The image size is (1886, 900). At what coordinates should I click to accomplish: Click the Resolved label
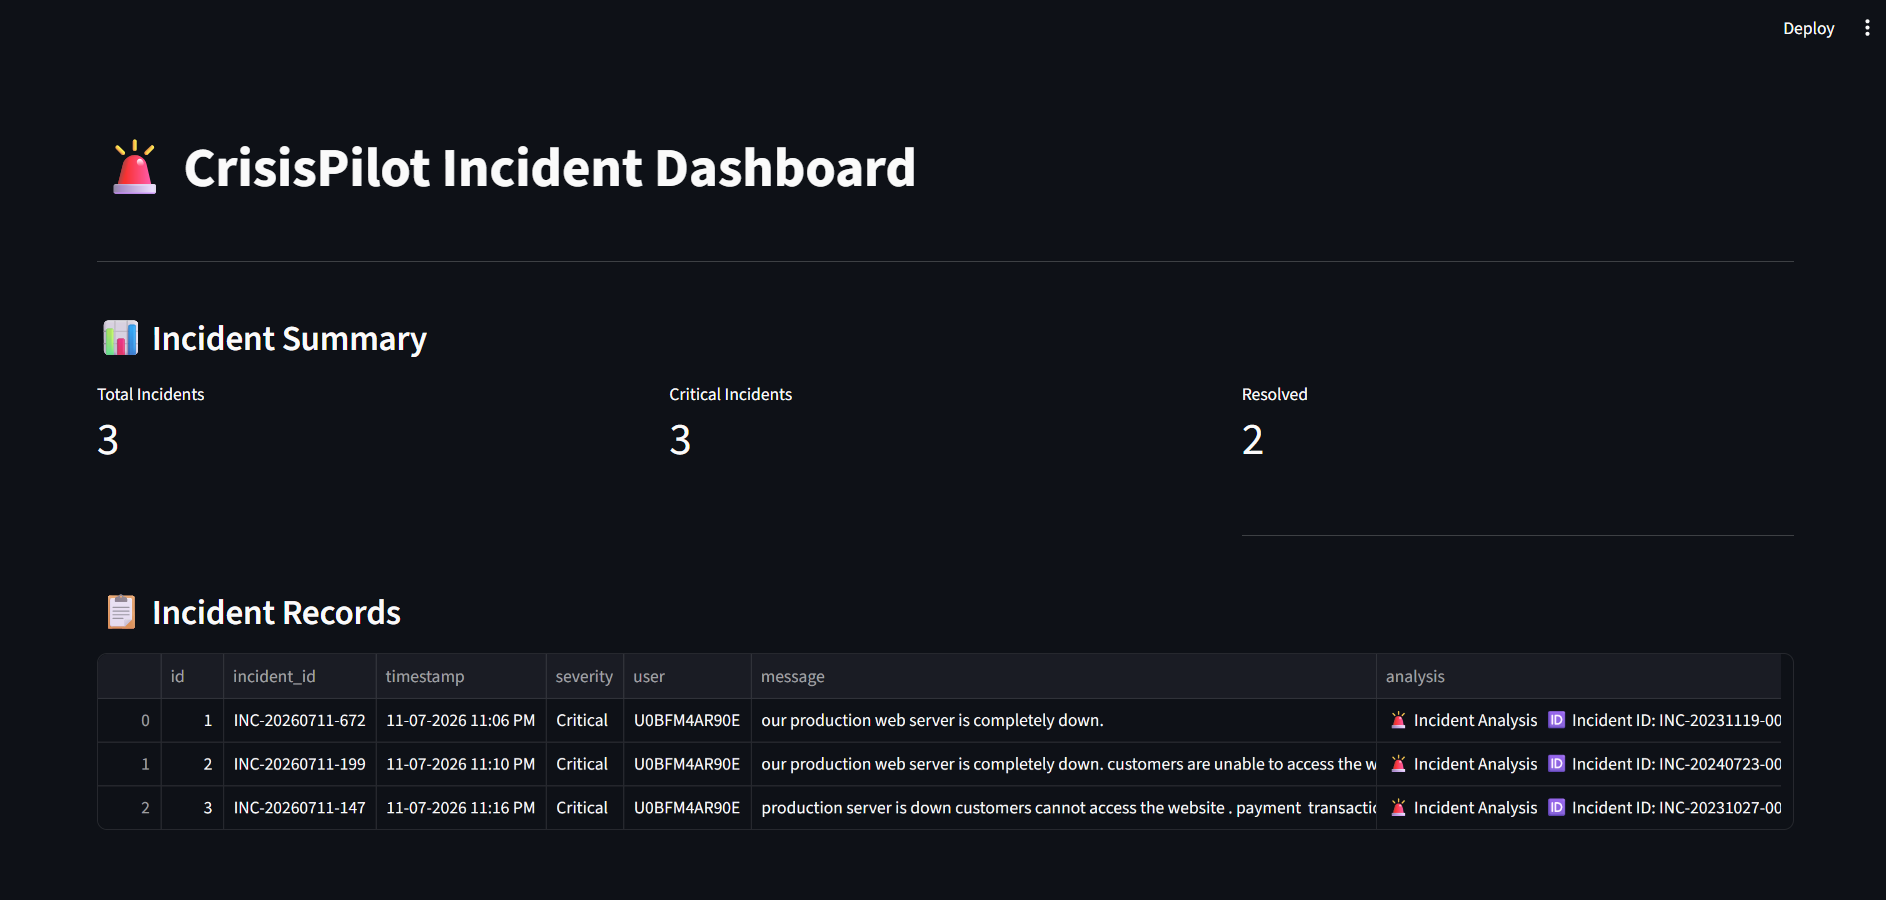pos(1274,394)
